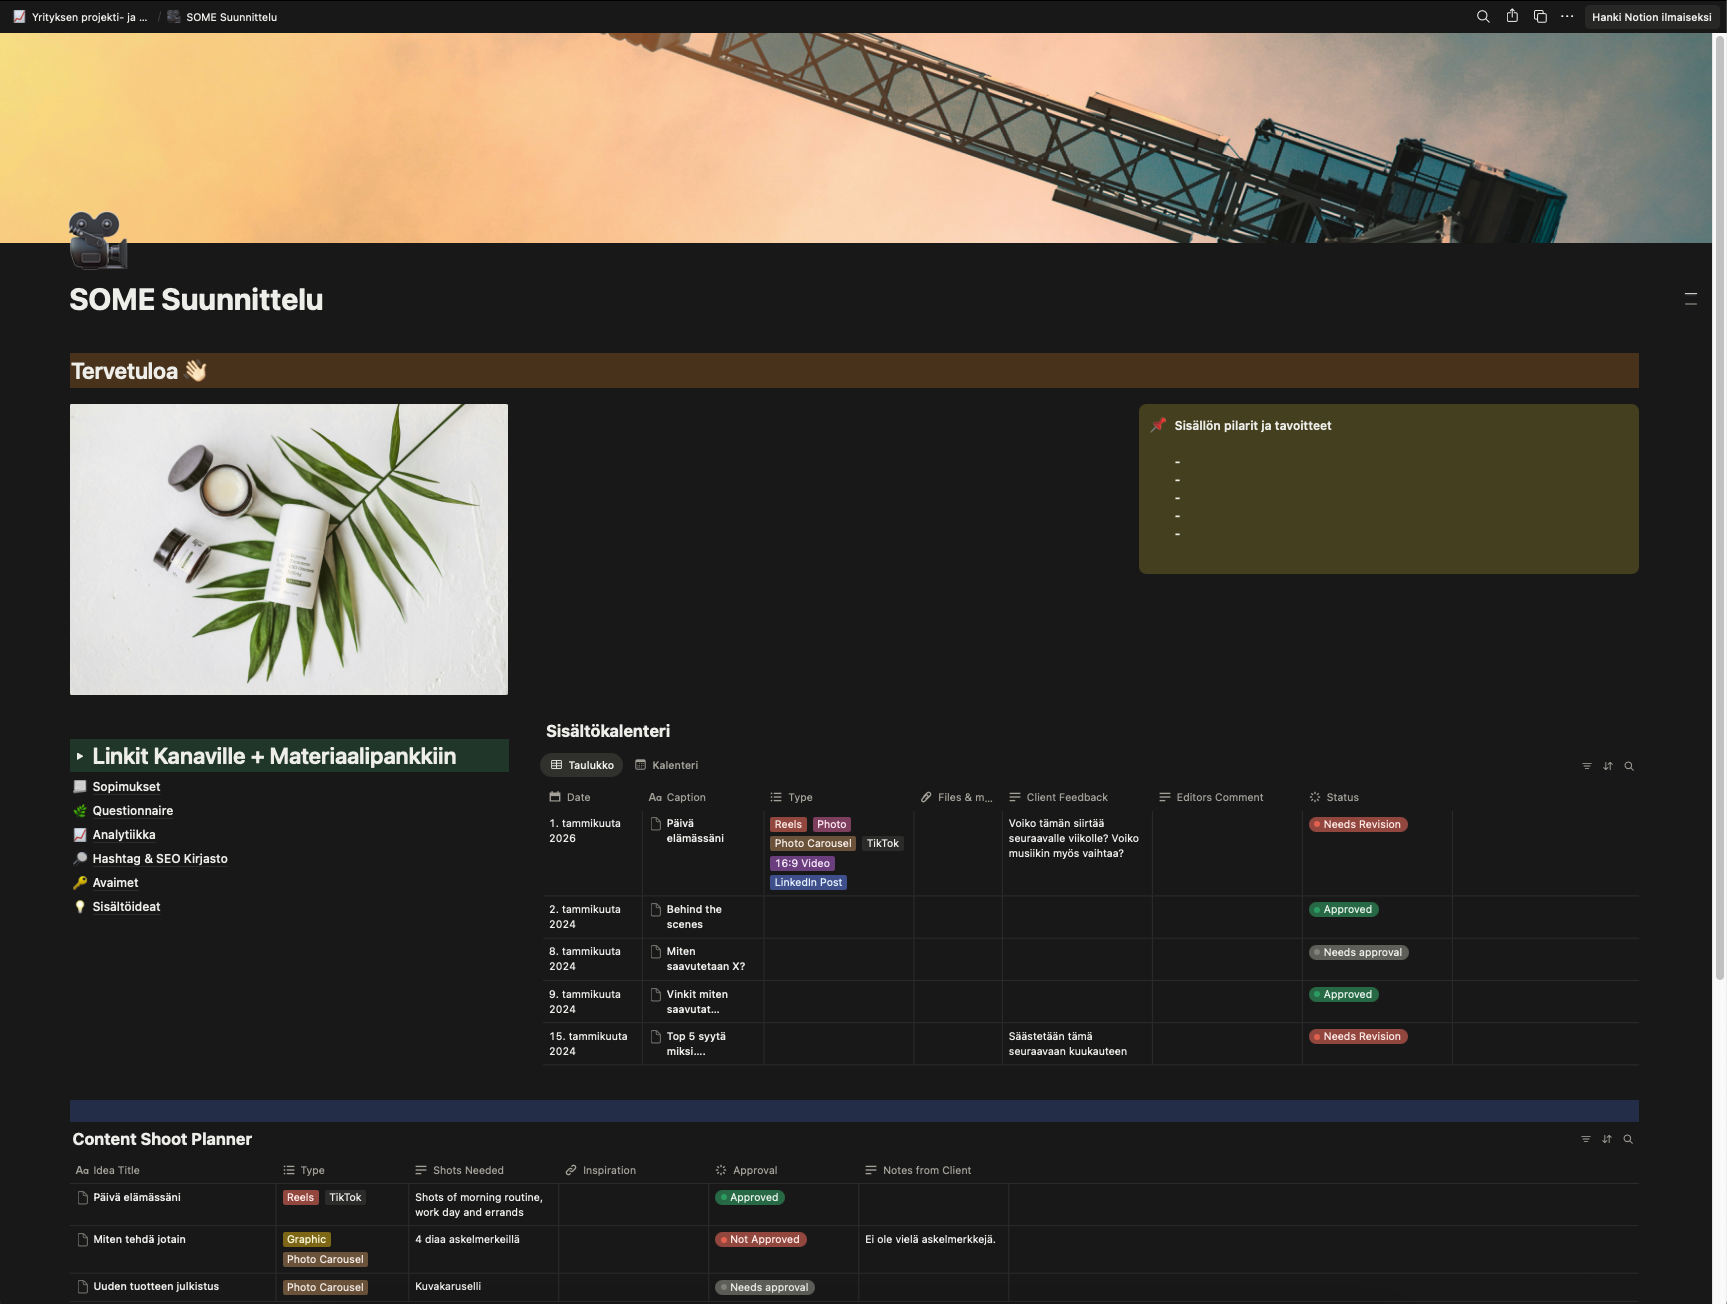Open the Date column header menu
This screenshot has height=1304, width=1727.
pyautogui.click(x=593, y=798)
